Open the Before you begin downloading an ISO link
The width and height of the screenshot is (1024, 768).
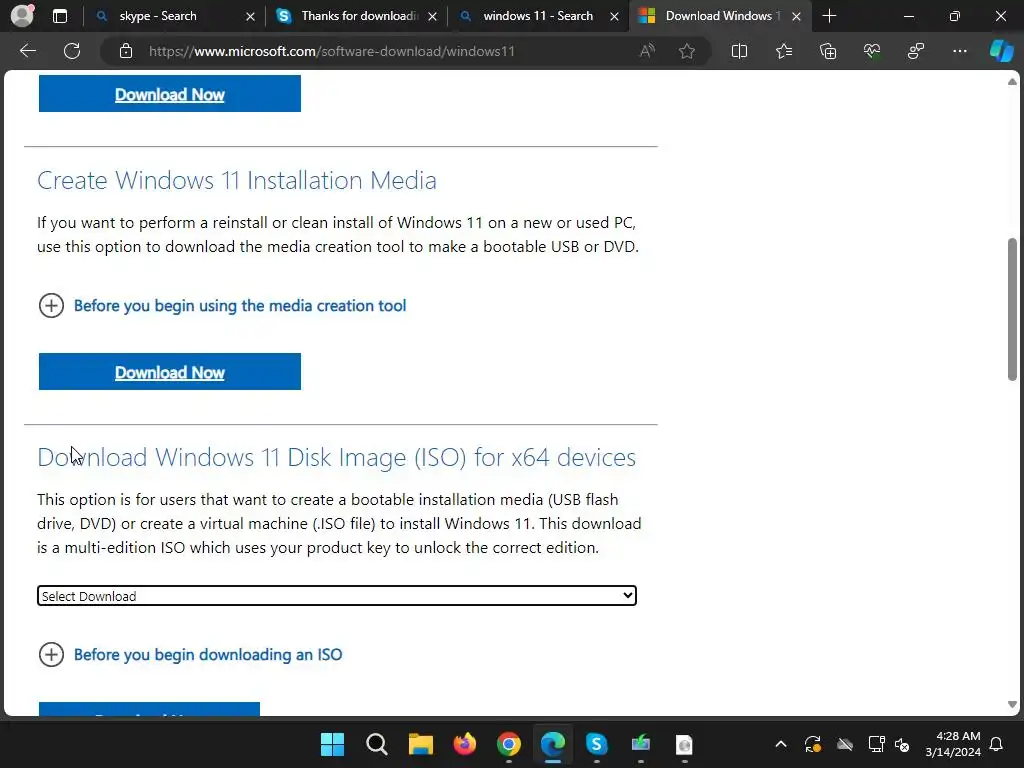208,654
